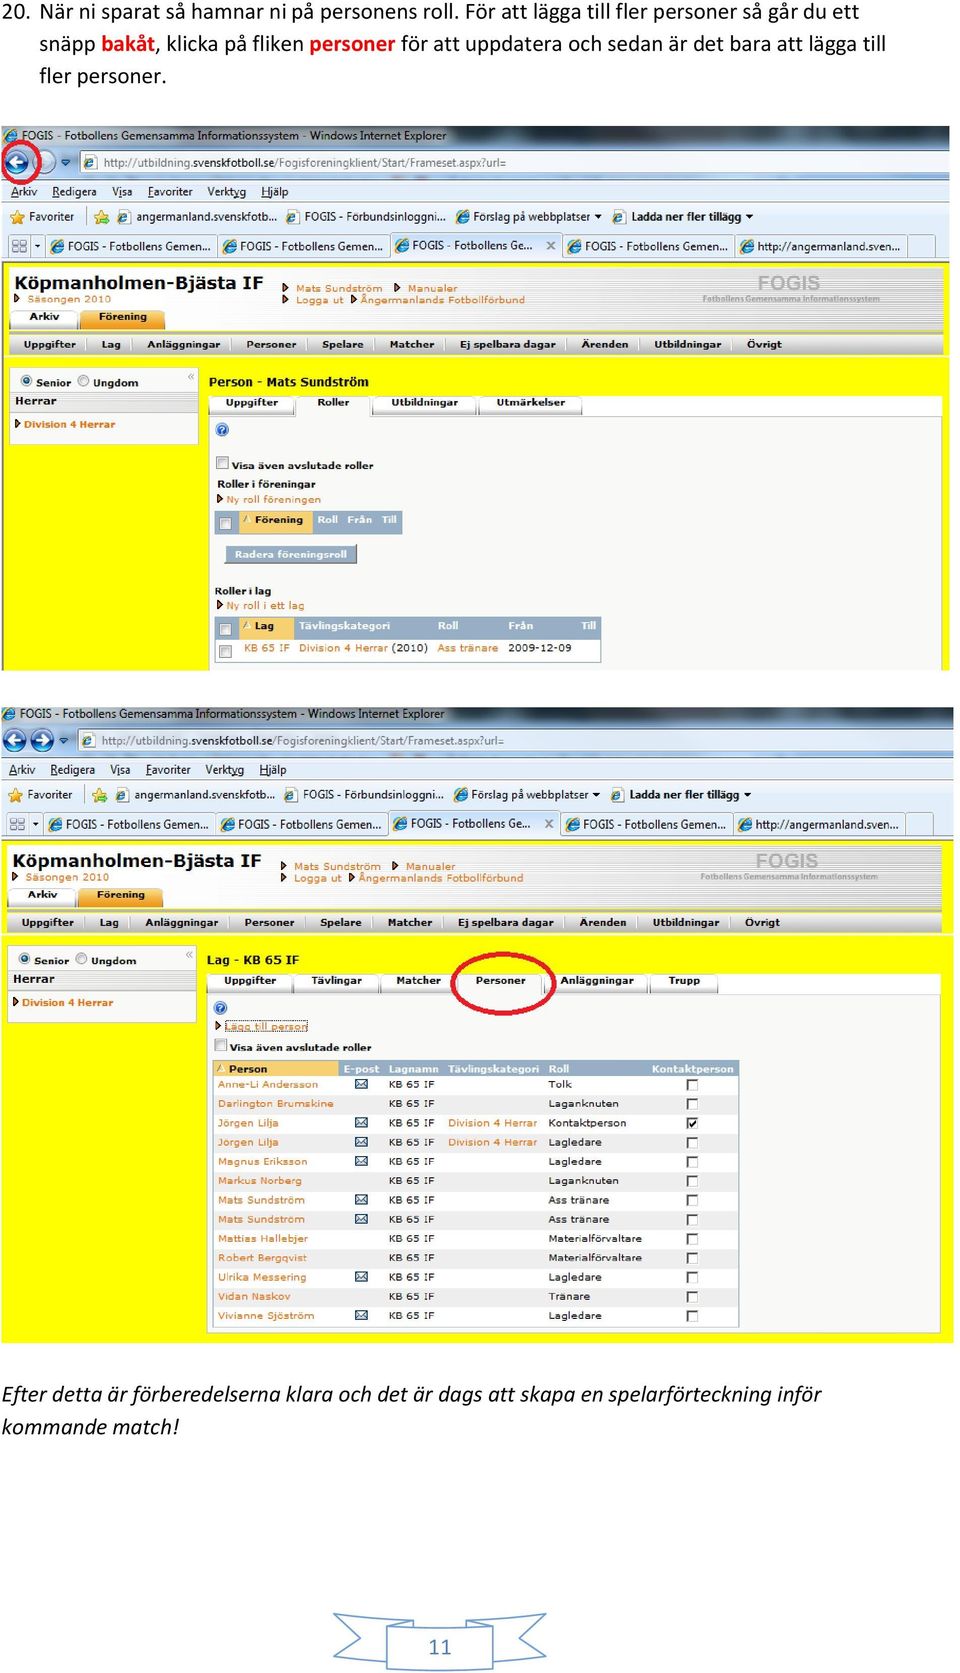Screen dimensions: 960x1673
Task: Open Trupp tab on Lag - KB 65 IF page
Action: tap(684, 981)
